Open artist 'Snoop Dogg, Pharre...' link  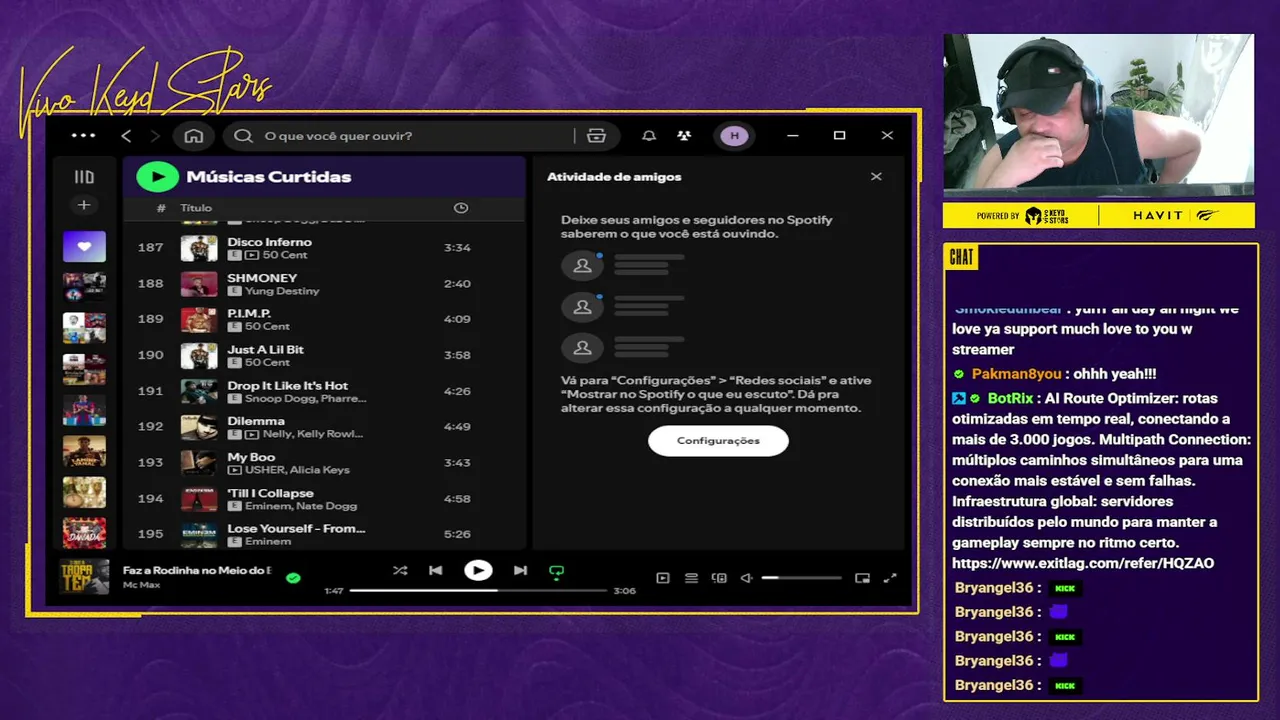pyautogui.click(x=305, y=398)
